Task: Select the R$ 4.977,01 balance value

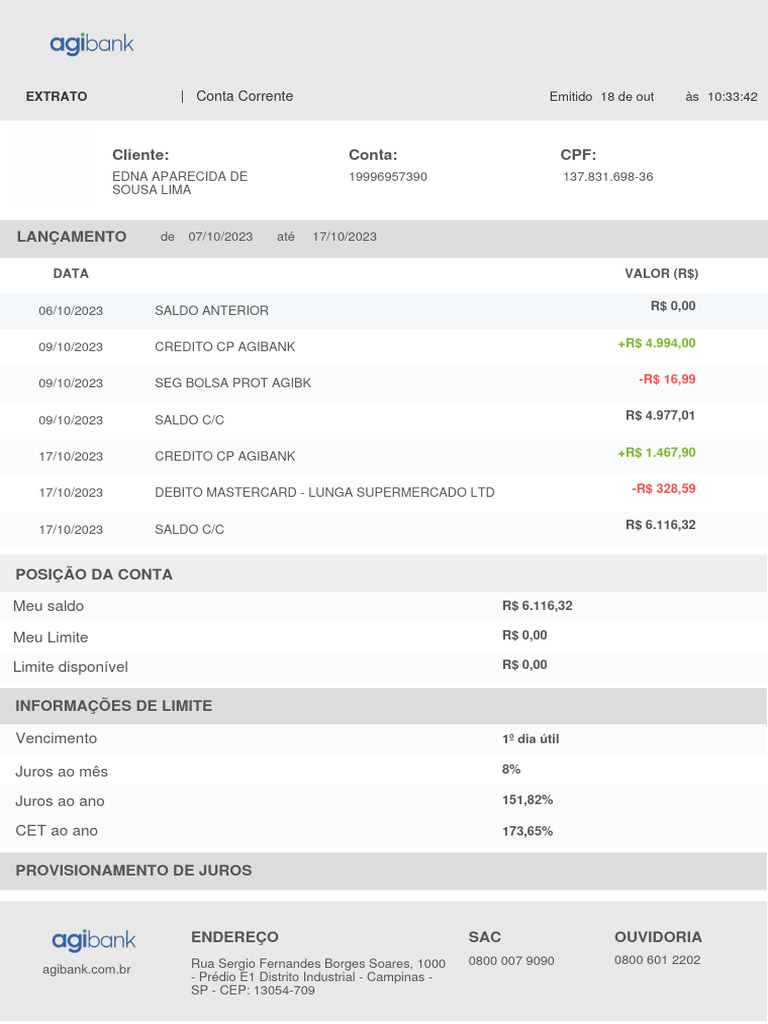Action: pos(660,415)
